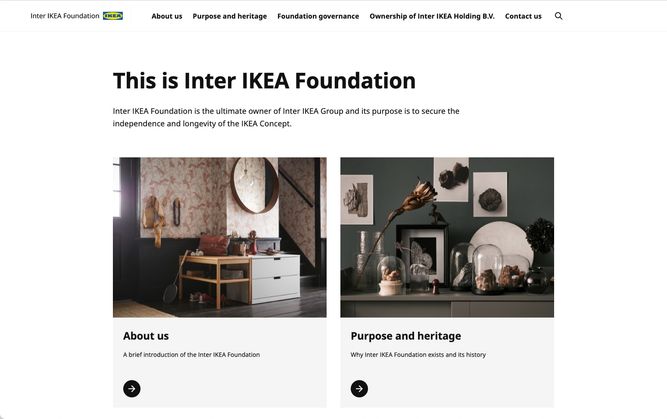Click 'A brief introduction of the Inter IKEA Foundation'

(x=191, y=354)
